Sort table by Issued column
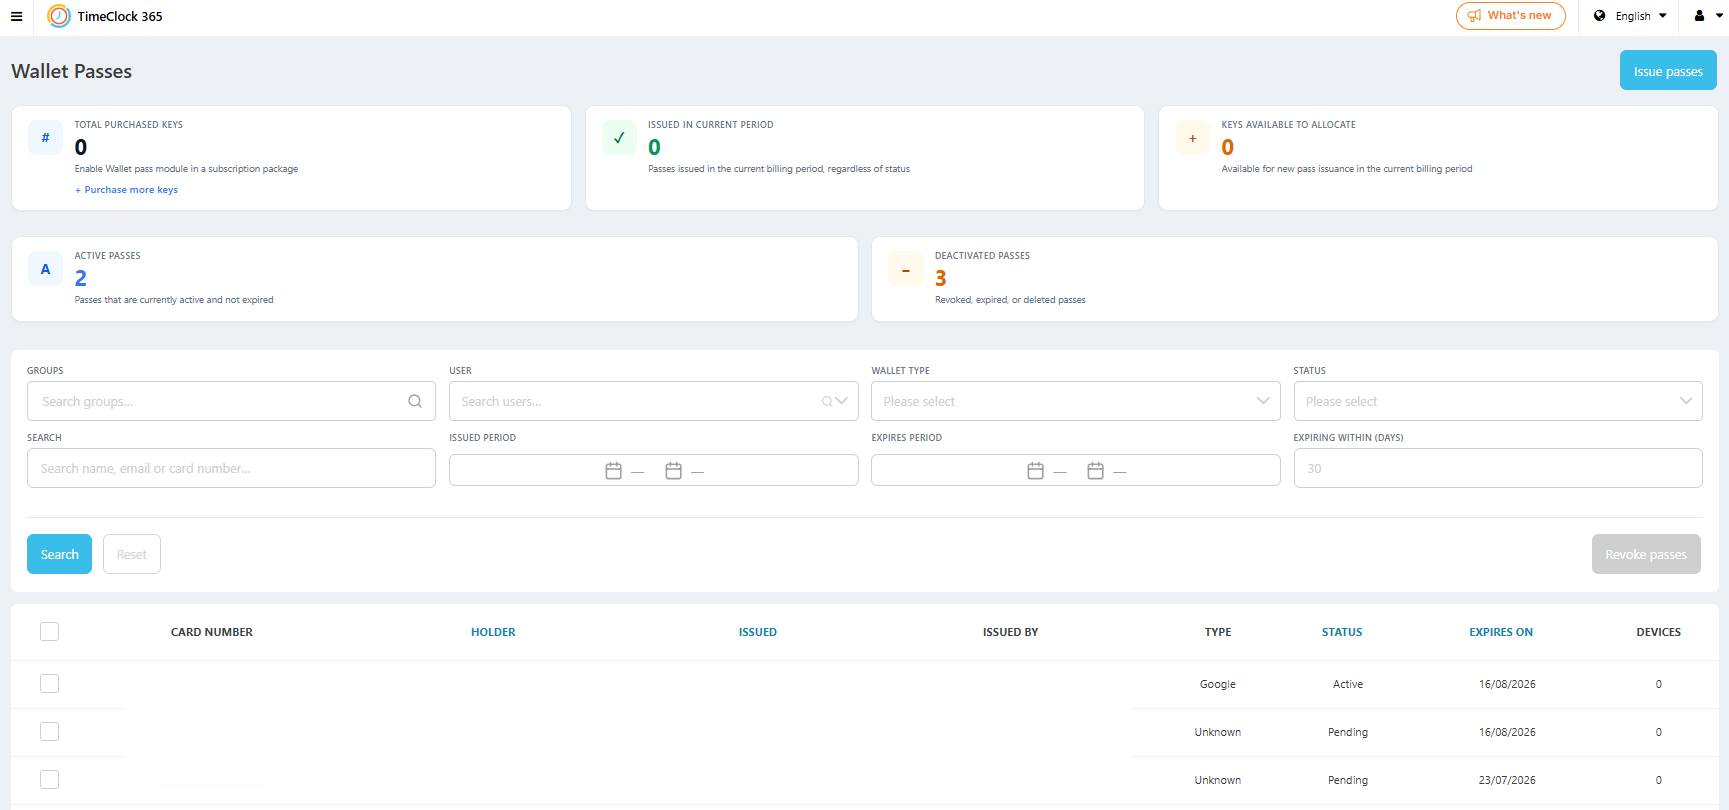Viewport: 1729px width, 810px height. [x=758, y=632]
